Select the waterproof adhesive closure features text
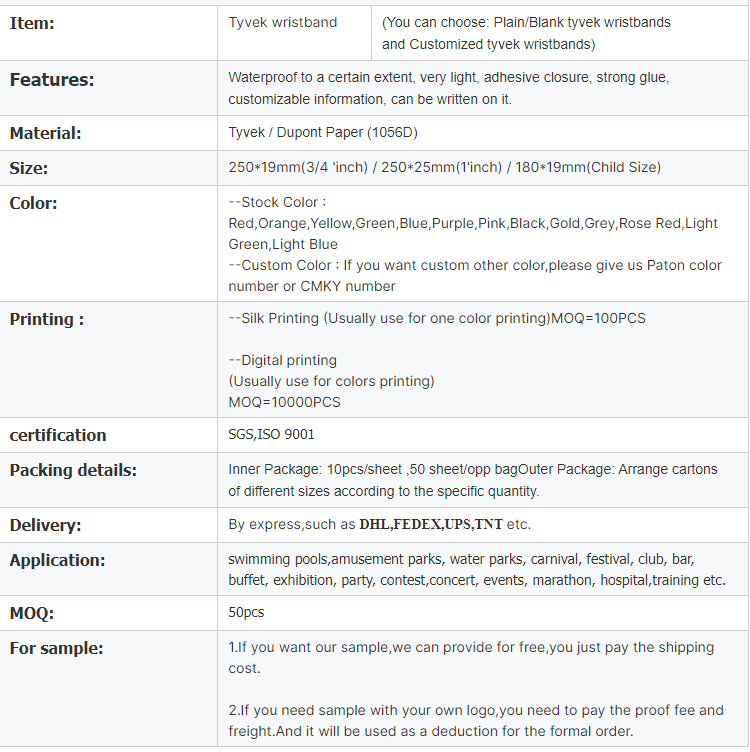 click(448, 88)
